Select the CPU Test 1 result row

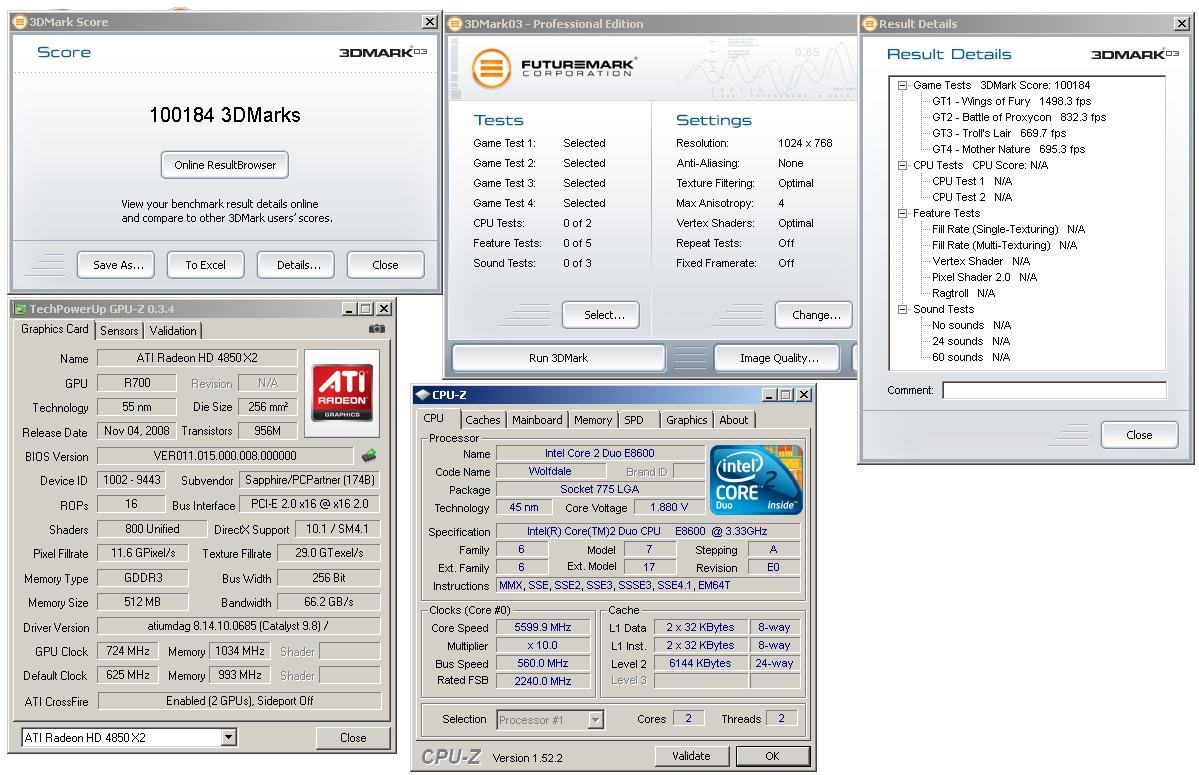click(971, 182)
